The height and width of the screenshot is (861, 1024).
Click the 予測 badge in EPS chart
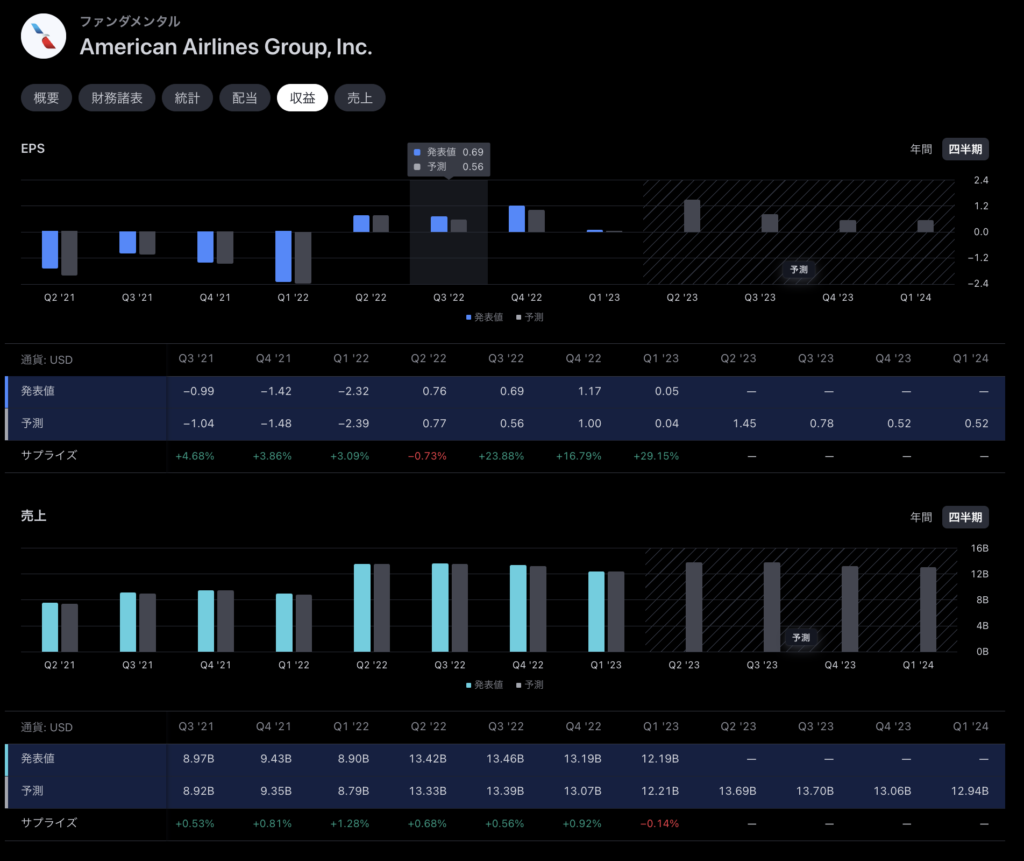click(x=799, y=269)
